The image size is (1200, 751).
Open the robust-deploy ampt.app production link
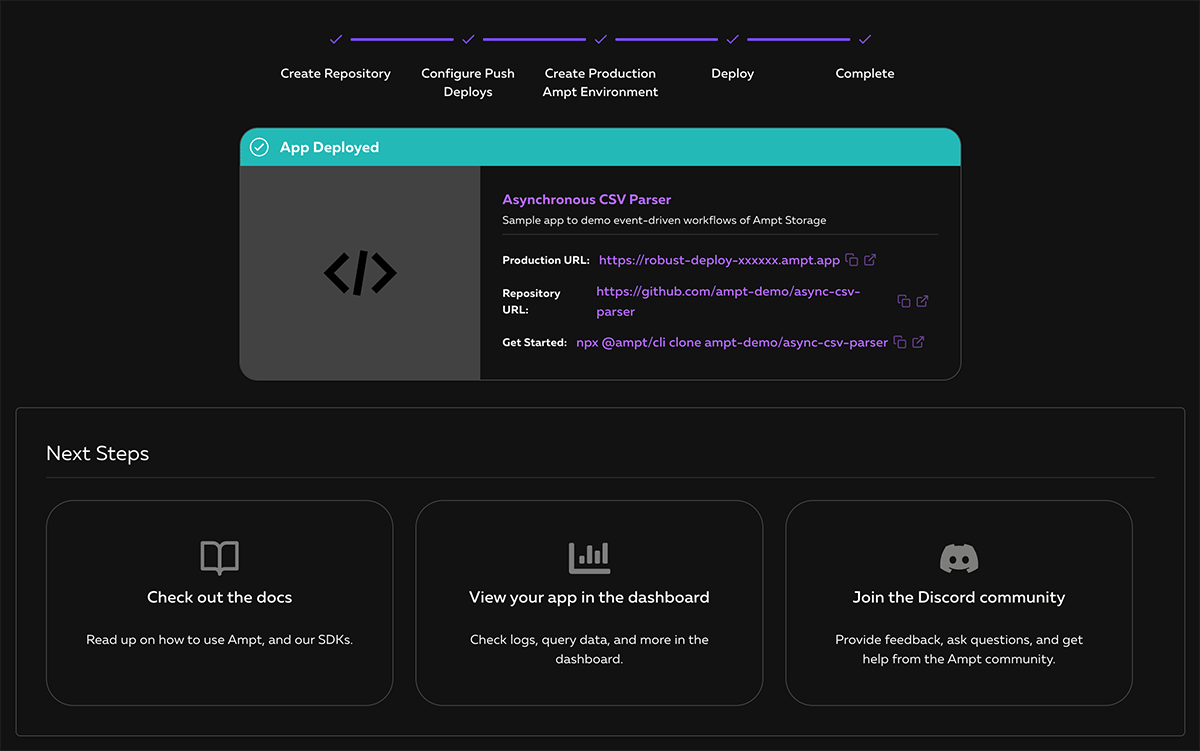(719, 260)
